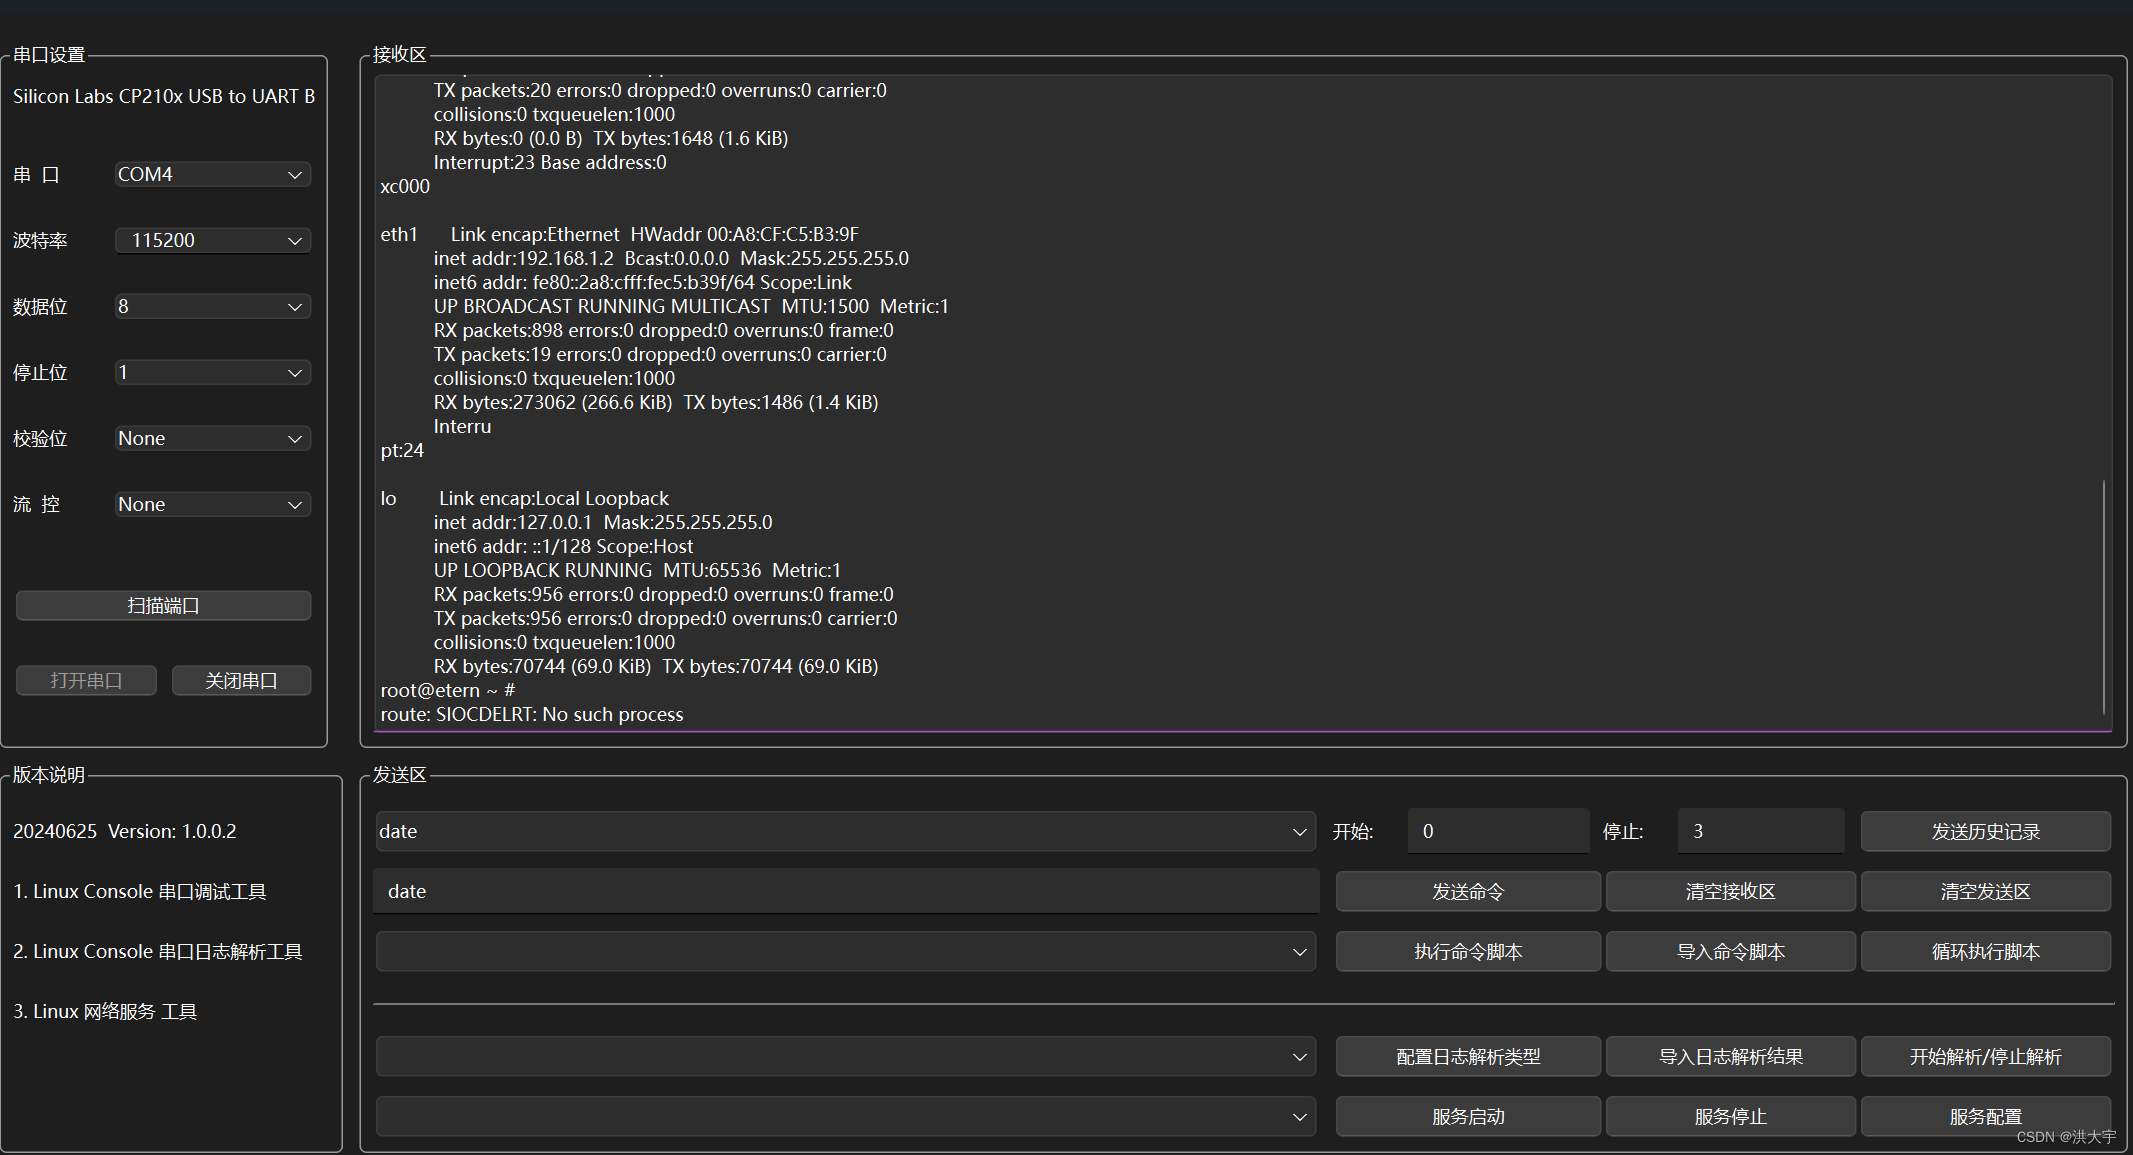The image size is (2133, 1155).
Task: Click the 配置日志解析类型 button
Action: [1468, 1056]
